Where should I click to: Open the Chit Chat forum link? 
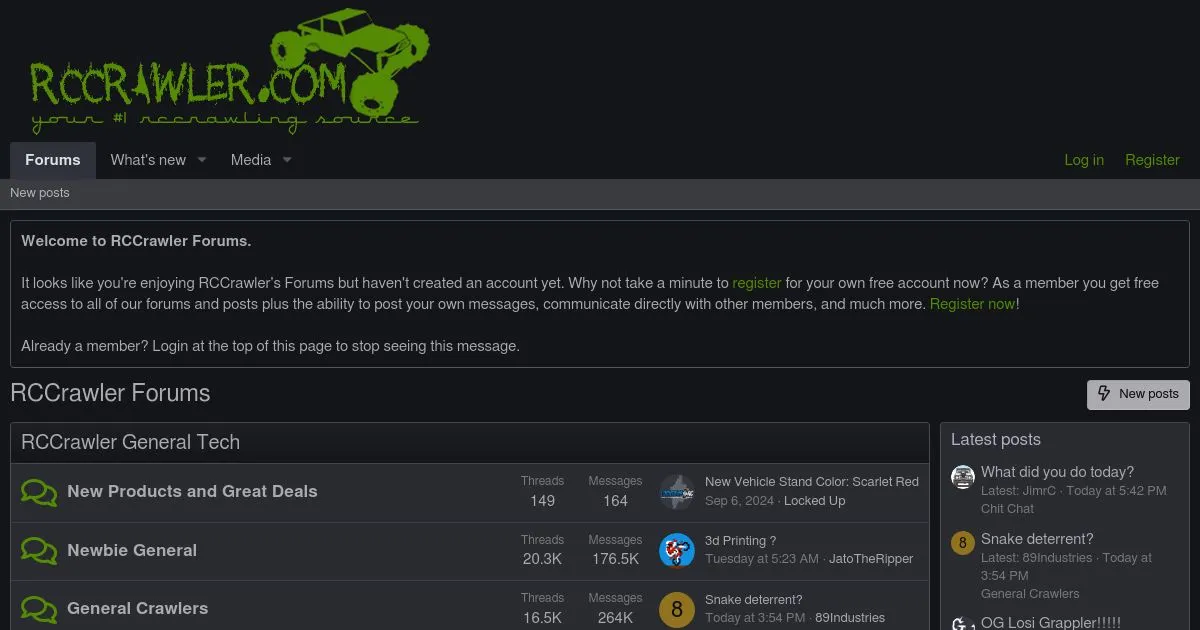(1007, 509)
